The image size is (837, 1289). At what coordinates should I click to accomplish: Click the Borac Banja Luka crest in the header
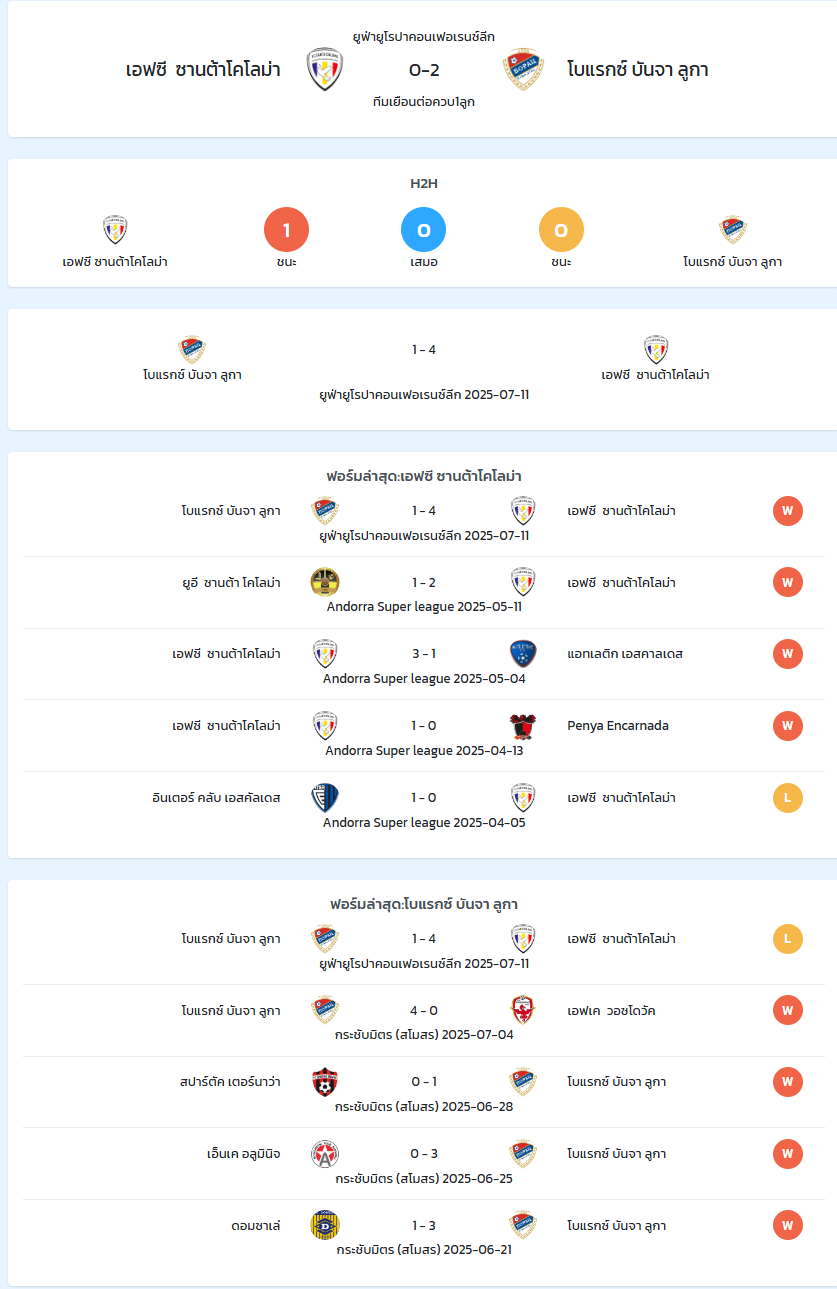pyautogui.click(x=523, y=69)
